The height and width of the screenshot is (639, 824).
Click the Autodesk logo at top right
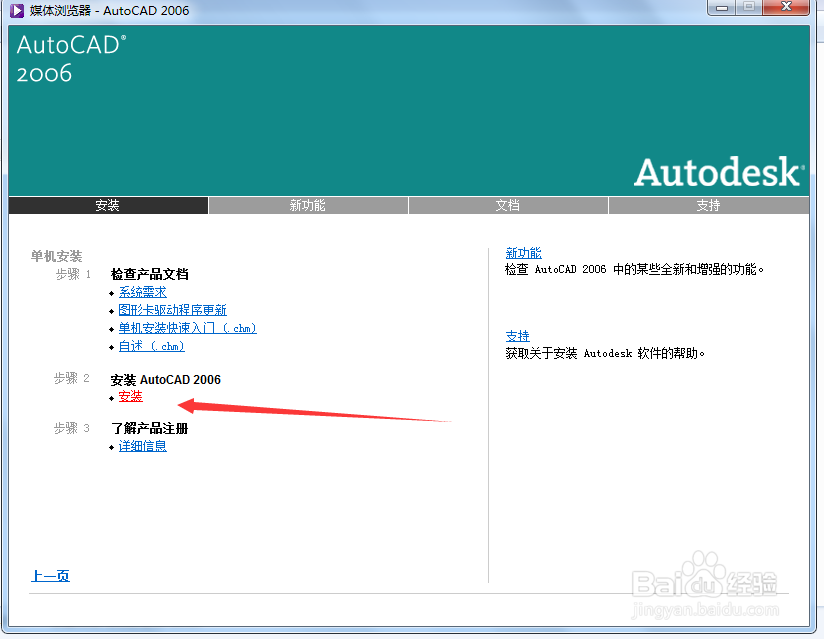[x=716, y=172]
